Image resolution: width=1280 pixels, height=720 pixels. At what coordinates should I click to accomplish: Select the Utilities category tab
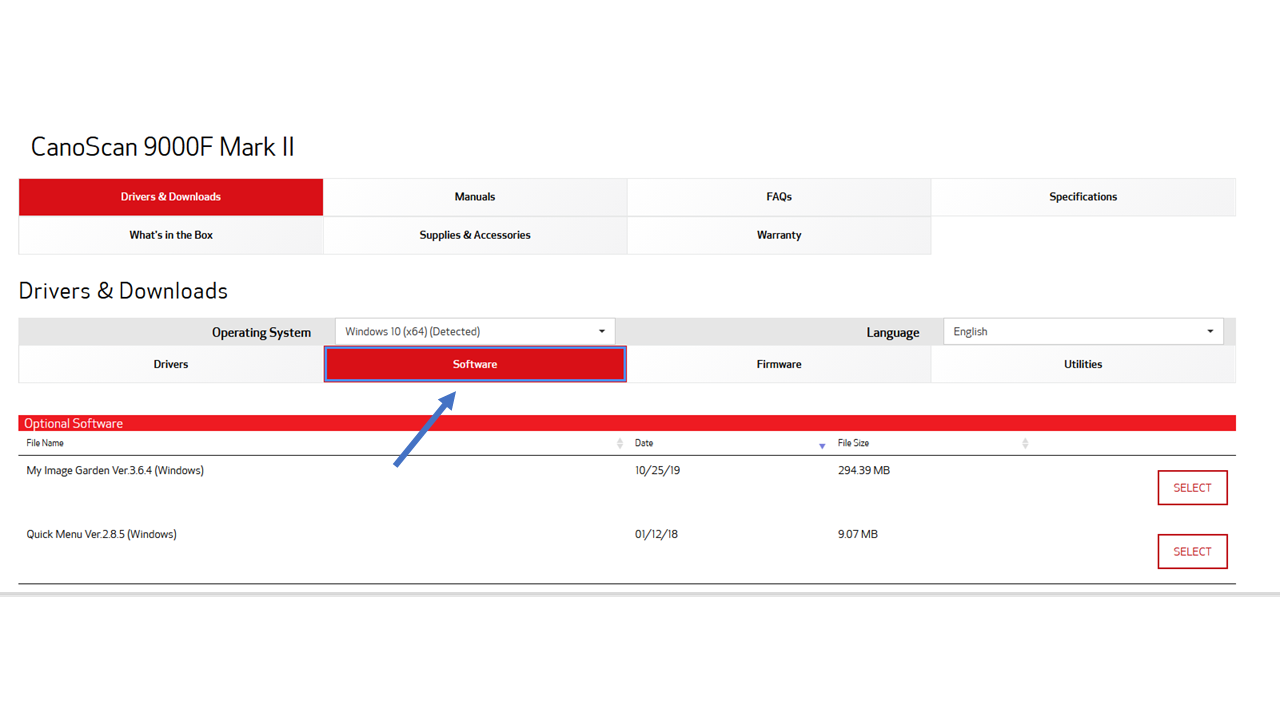point(1083,364)
